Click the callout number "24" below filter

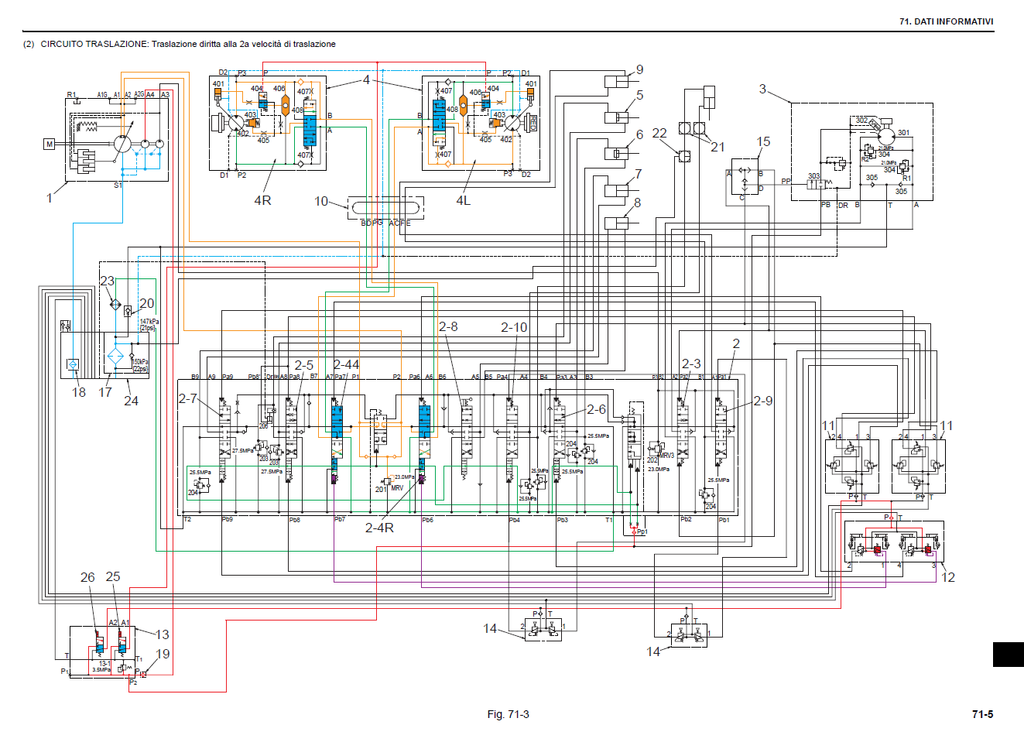131,401
